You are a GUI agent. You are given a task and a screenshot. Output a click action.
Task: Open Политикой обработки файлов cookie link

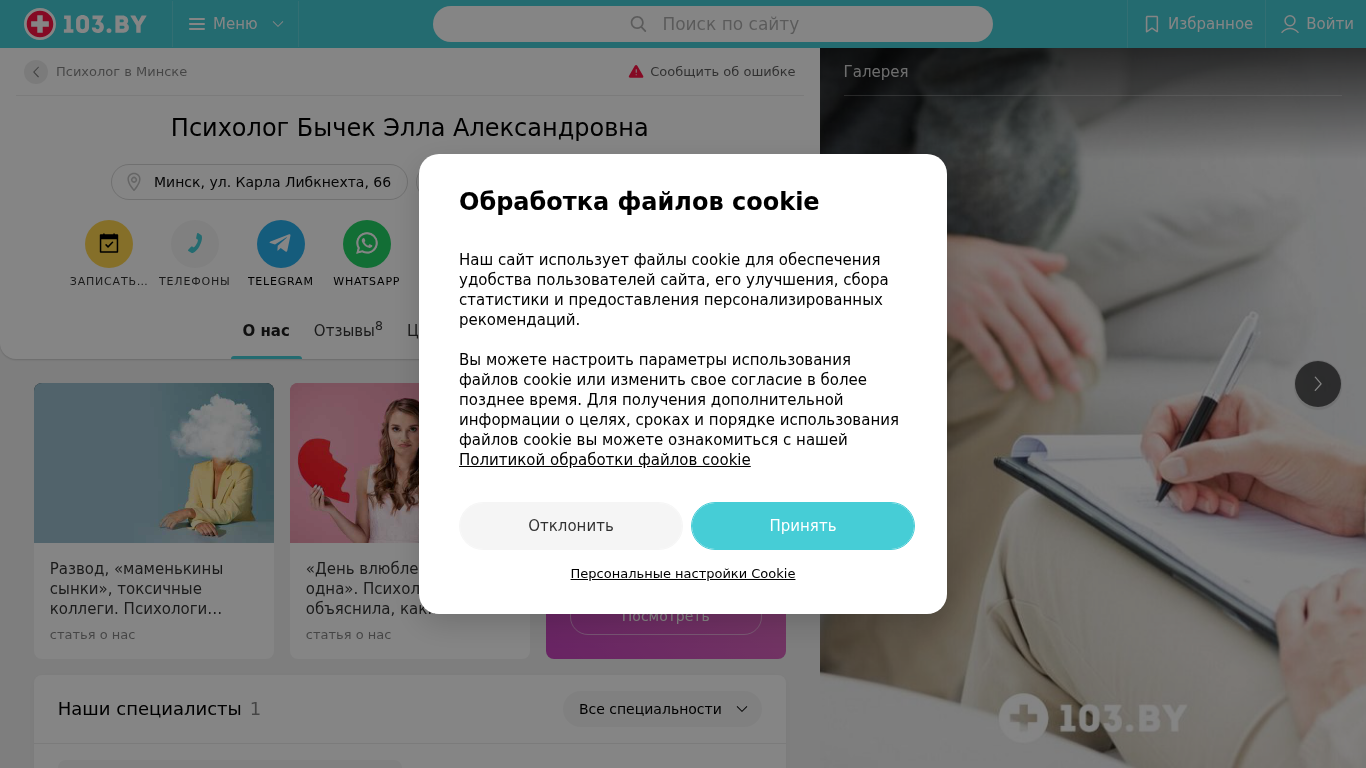point(604,460)
